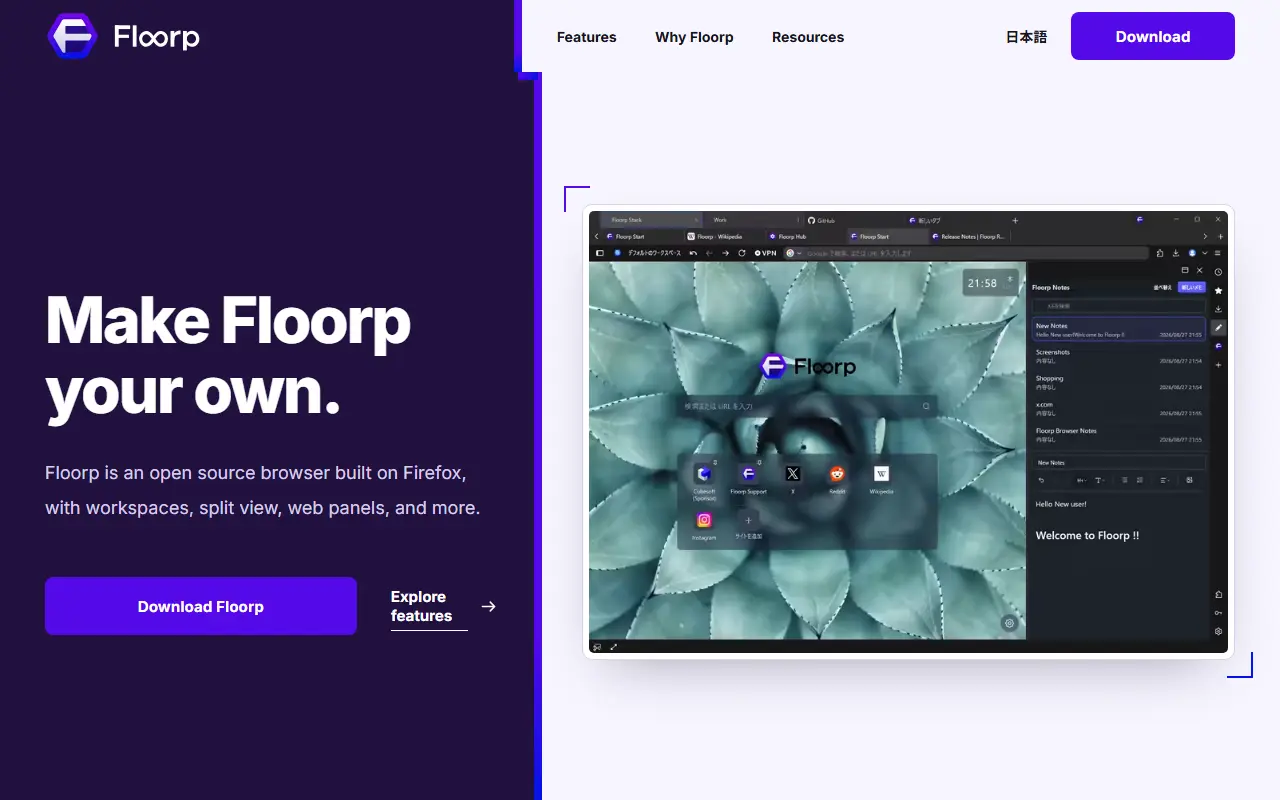Click the Floorp icon in the right sidebar
This screenshot has height=800, width=1280.
(1218, 346)
